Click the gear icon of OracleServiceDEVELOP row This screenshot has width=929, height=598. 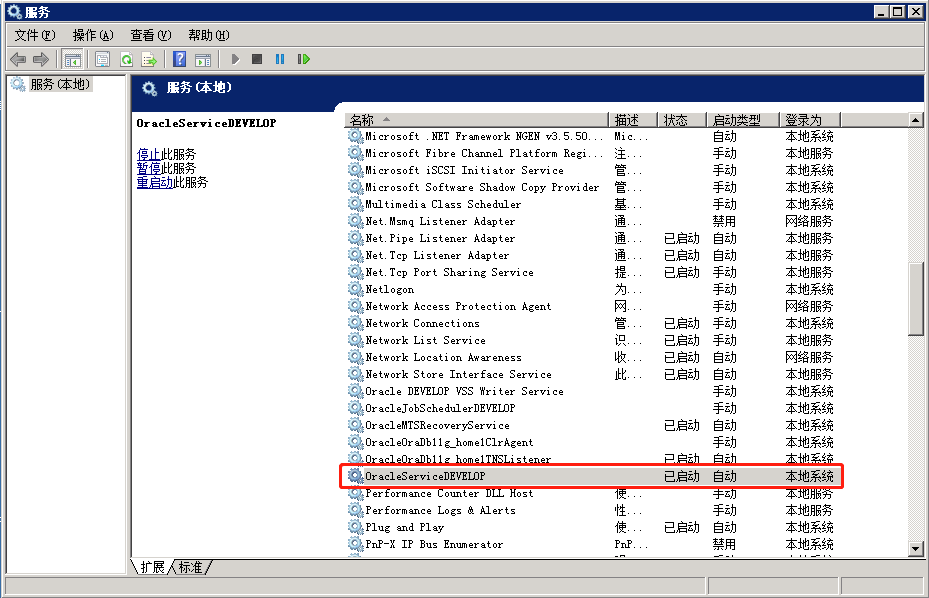click(355, 476)
